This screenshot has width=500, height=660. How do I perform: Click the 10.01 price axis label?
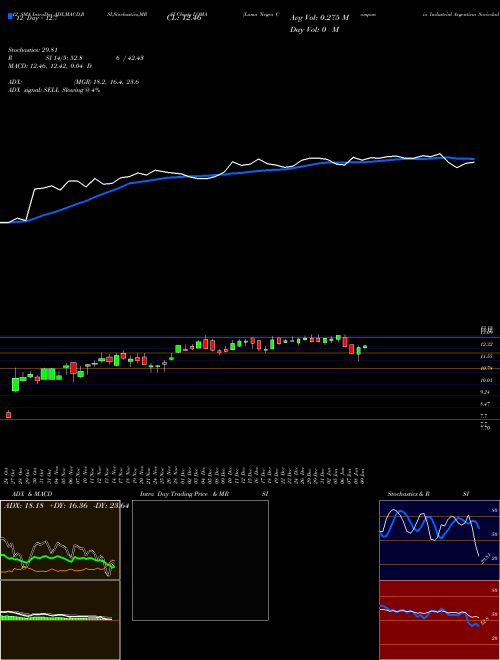[487, 380]
